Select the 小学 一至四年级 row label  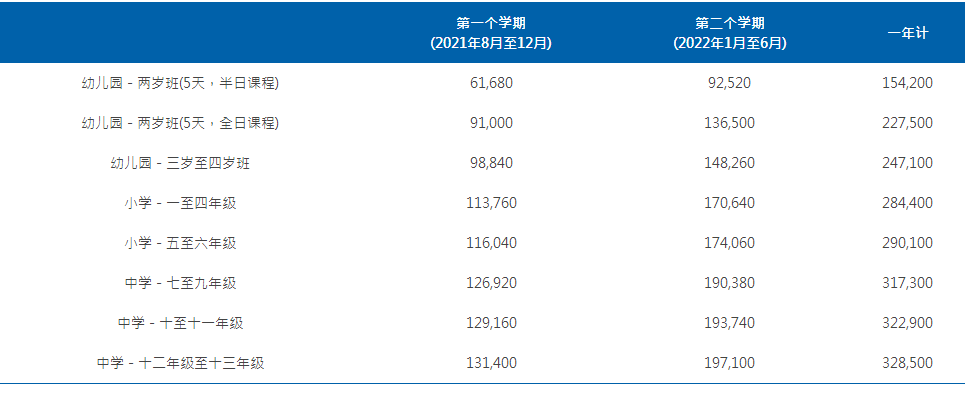[180, 203]
